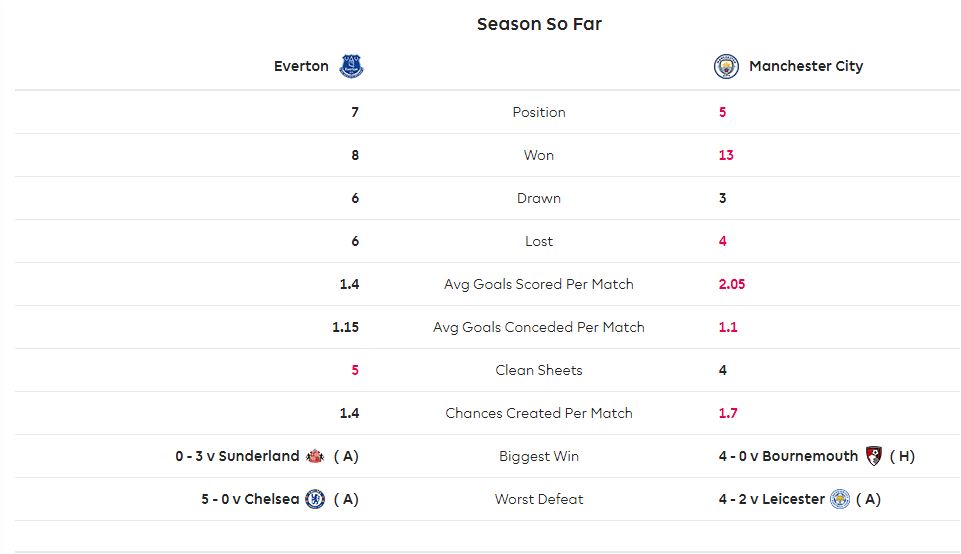Open the Manchester City team name link
This screenshot has width=961, height=554.
coord(806,66)
